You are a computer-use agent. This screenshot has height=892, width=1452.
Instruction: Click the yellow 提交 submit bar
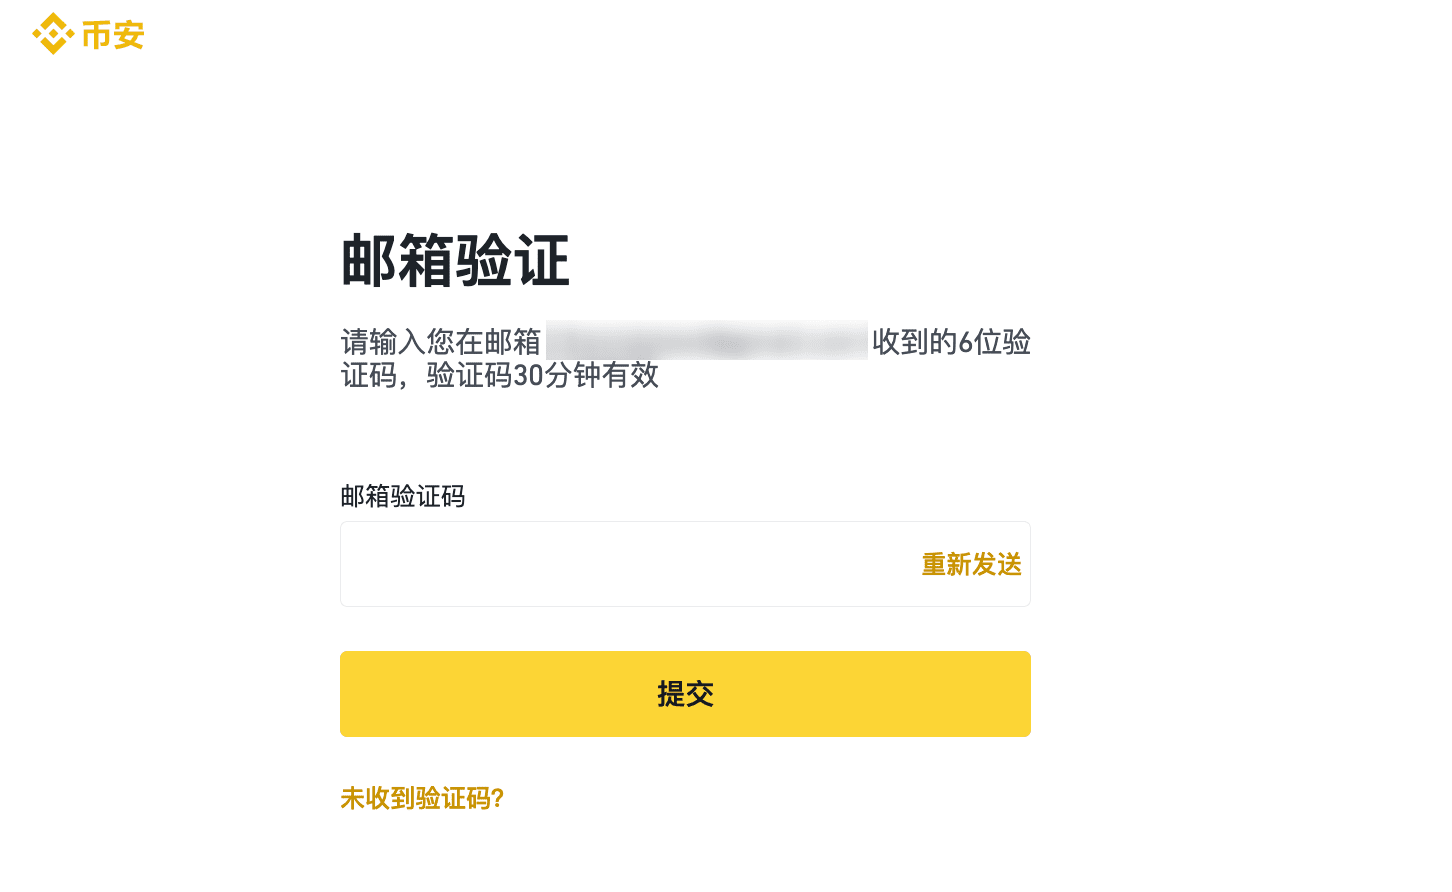(685, 694)
